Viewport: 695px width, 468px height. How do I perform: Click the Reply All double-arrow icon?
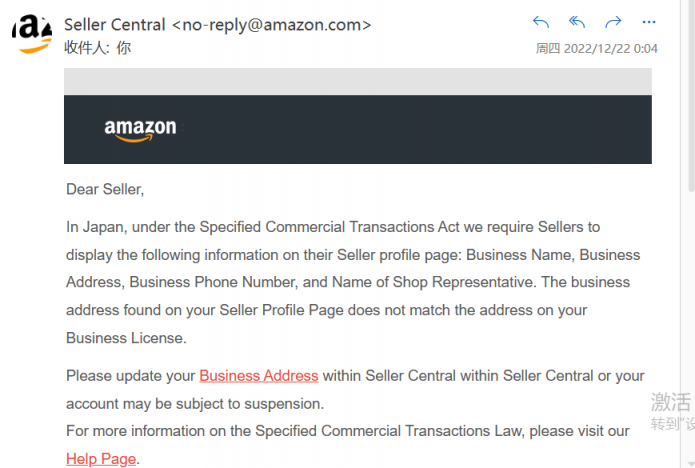(577, 22)
